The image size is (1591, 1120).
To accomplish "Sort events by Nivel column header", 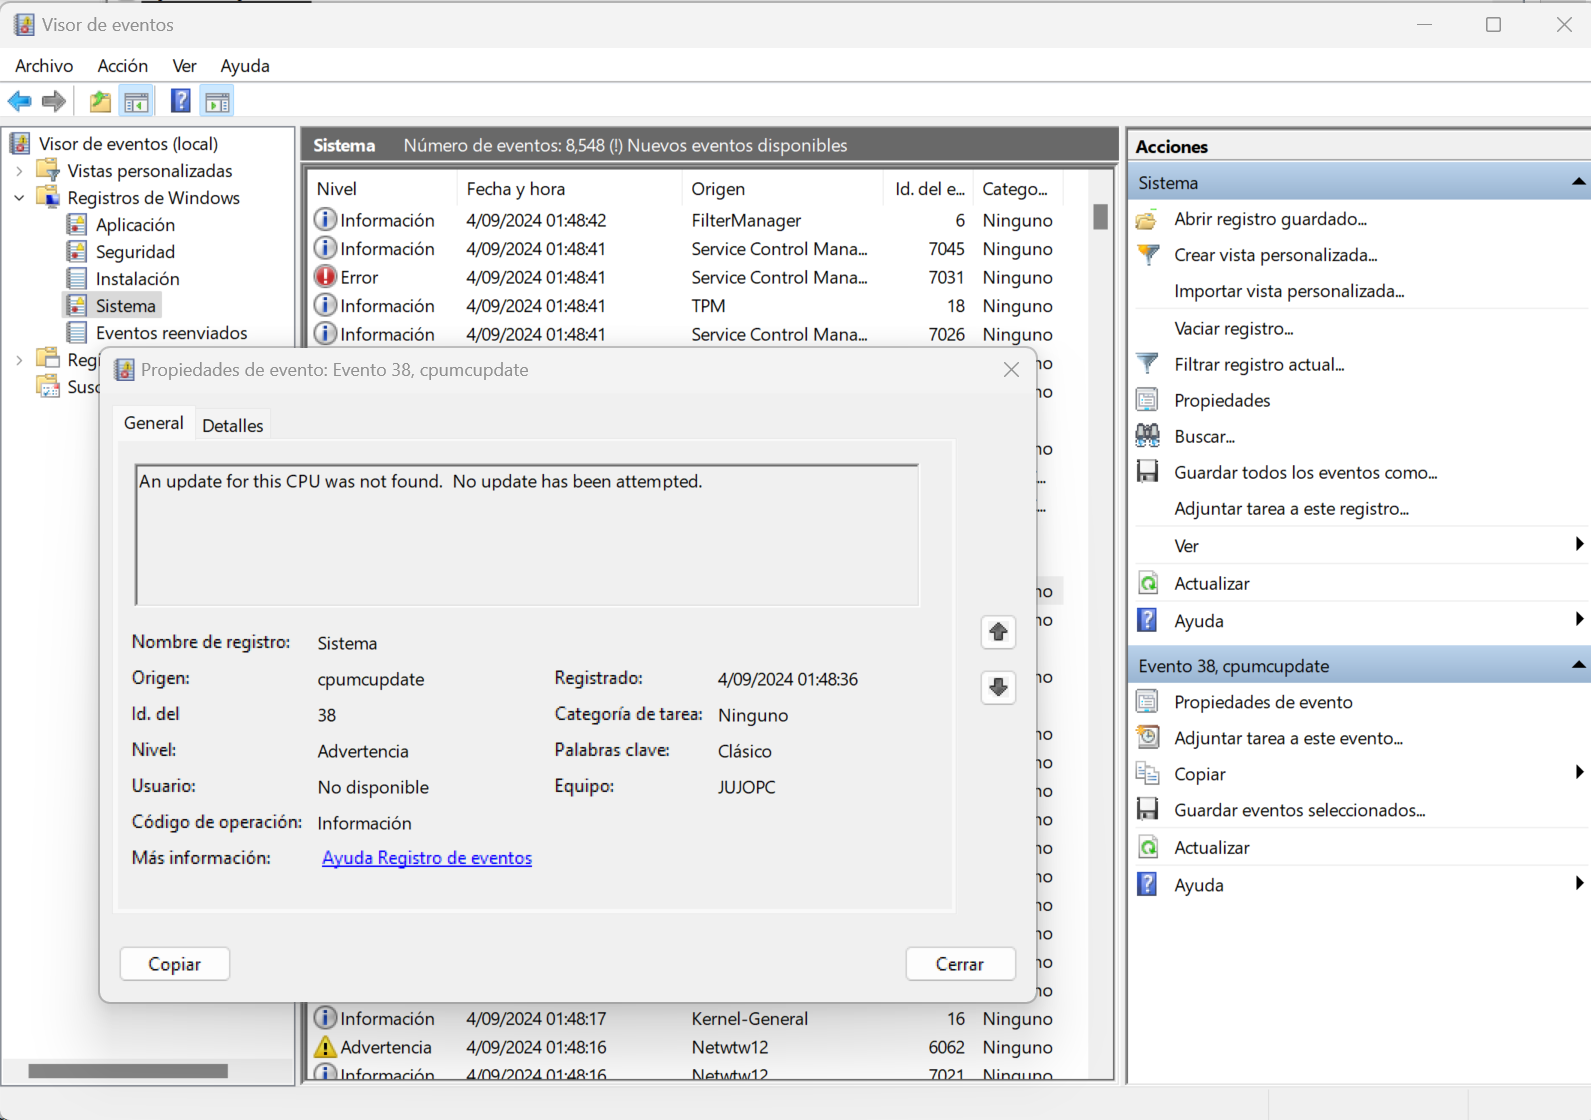I will click(384, 189).
